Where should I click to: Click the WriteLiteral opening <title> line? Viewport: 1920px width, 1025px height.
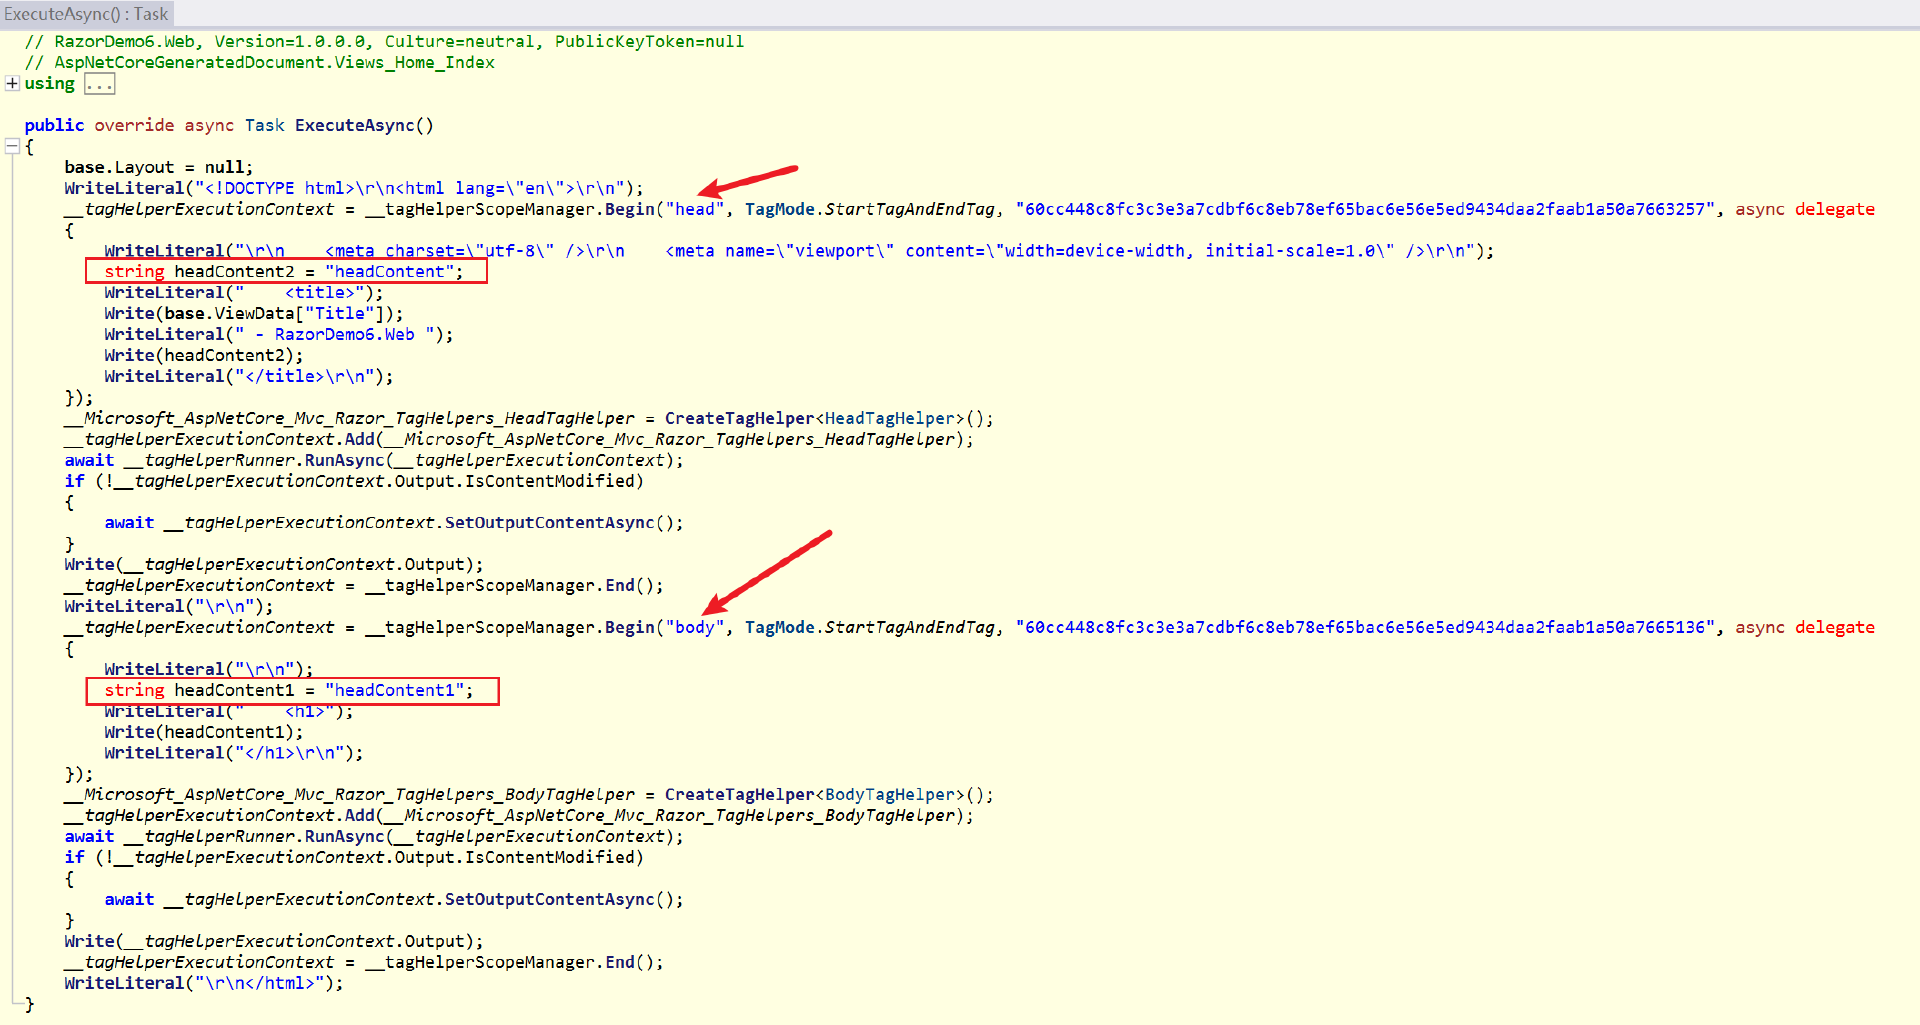tap(244, 292)
